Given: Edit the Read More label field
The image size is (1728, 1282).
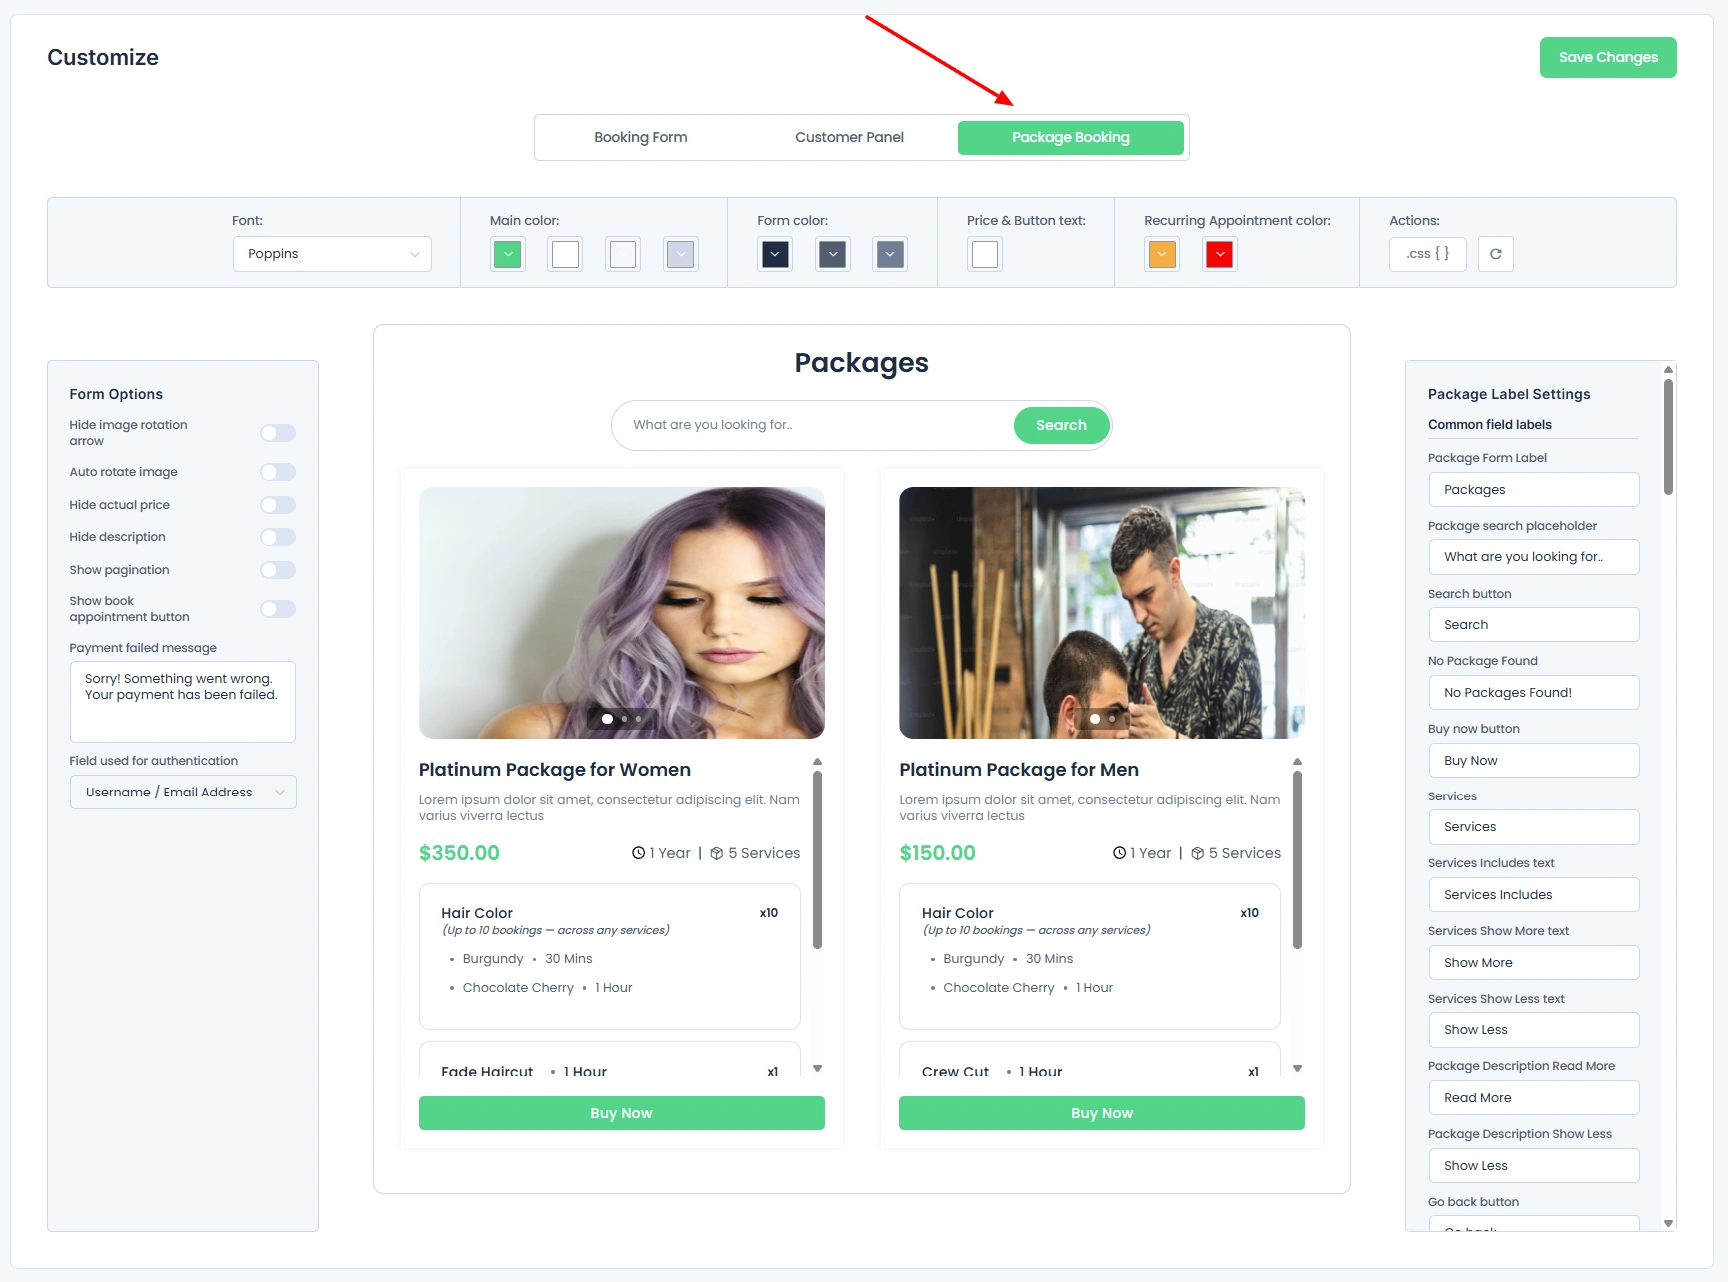Looking at the screenshot, I should point(1534,1098).
